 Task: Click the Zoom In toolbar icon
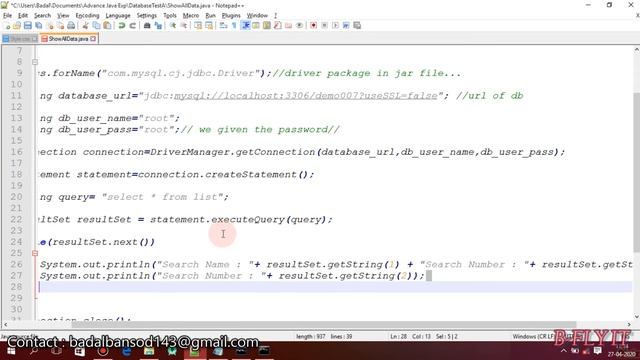[173, 26]
